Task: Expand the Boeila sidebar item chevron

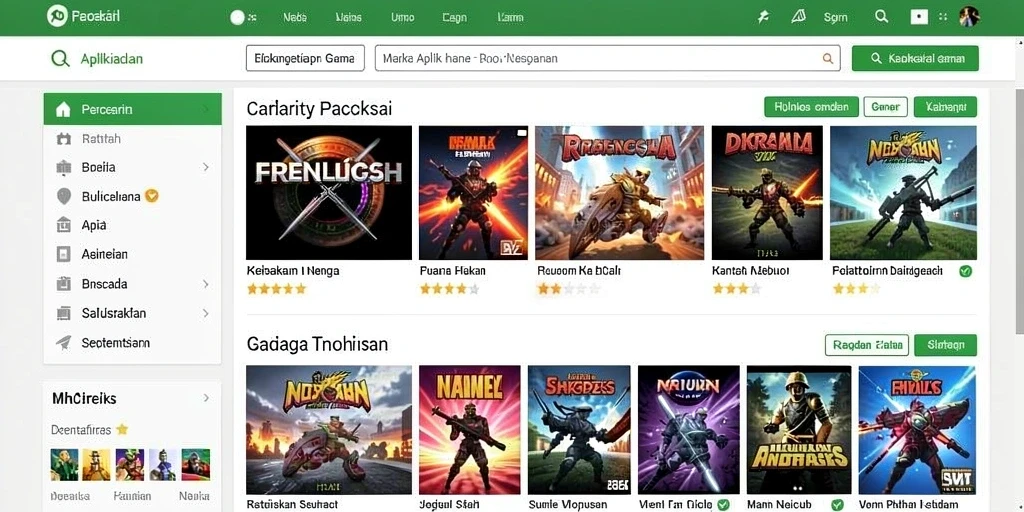Action: [206, 167]
